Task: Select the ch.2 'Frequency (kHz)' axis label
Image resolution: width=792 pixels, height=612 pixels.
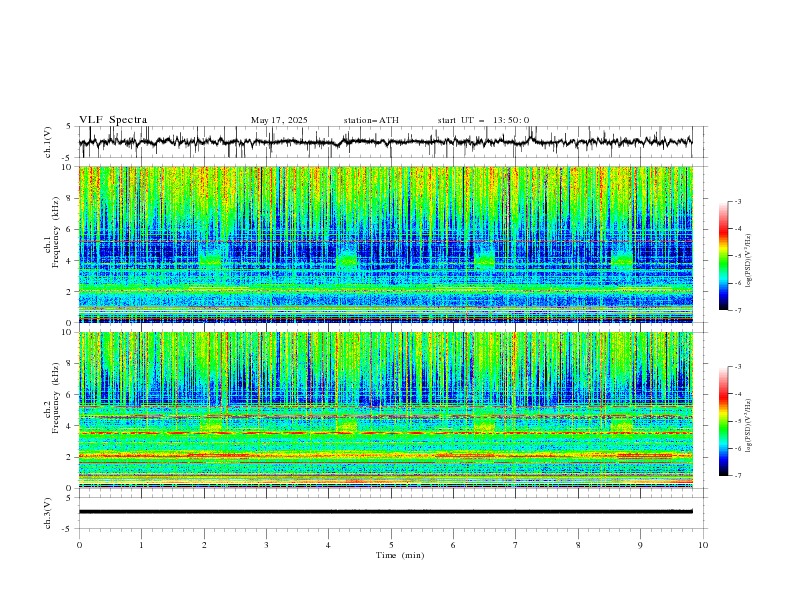Action: coord(56,398)
